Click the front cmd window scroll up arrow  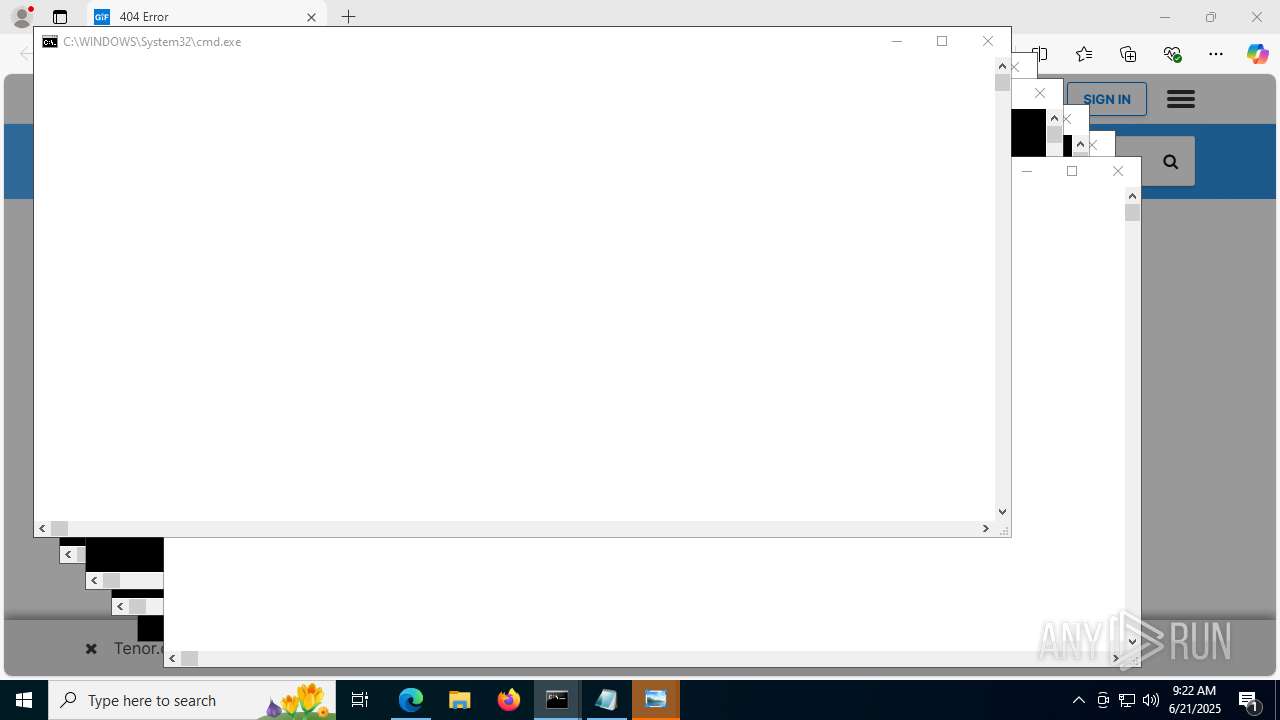pyautogui.click(x=1003, y=66)
